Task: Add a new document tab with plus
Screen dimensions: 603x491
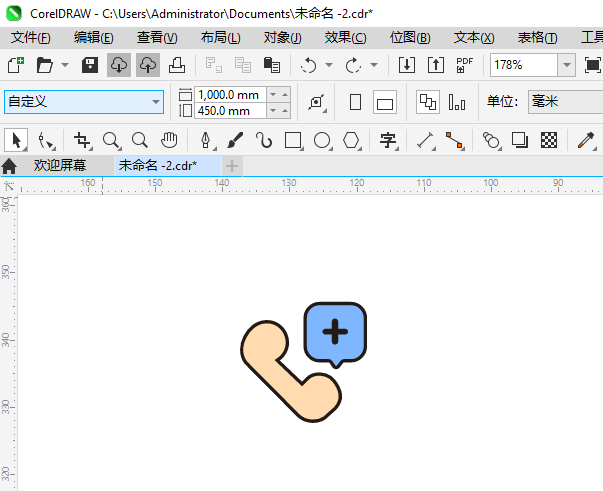Action: (x=232, y=166)
